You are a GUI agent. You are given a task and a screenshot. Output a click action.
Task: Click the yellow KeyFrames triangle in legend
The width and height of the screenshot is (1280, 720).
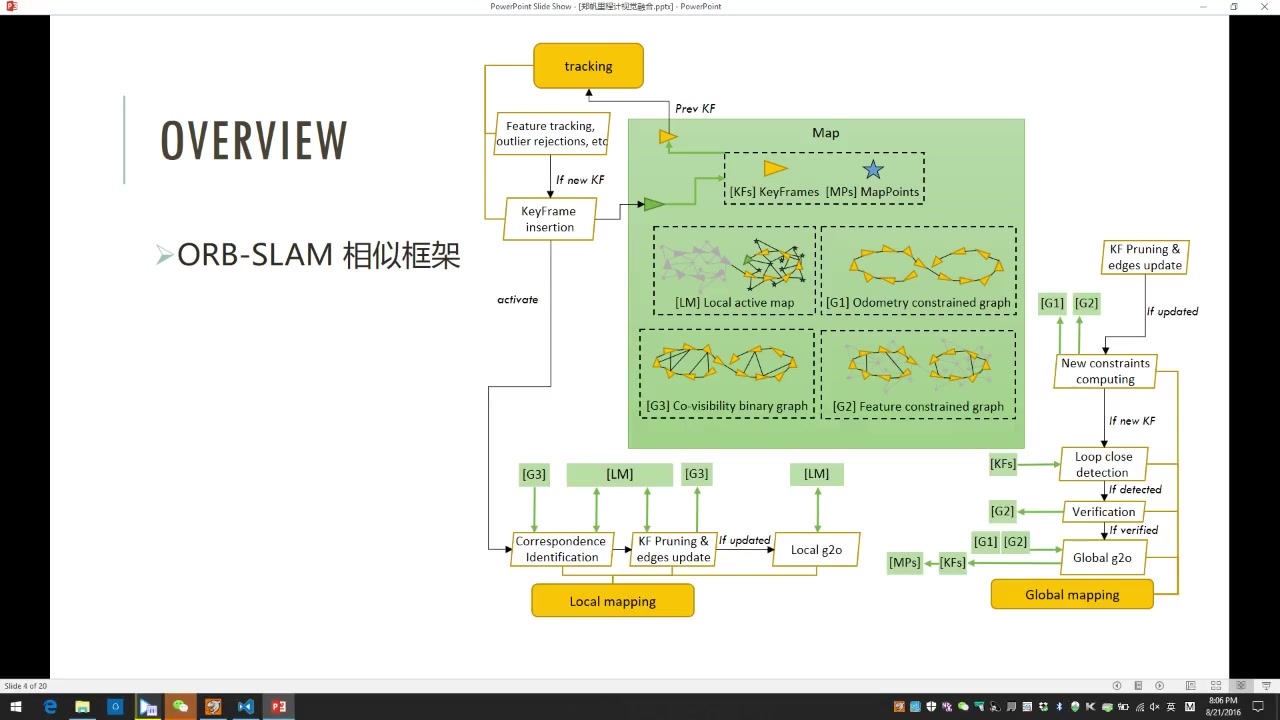(776, 168)
